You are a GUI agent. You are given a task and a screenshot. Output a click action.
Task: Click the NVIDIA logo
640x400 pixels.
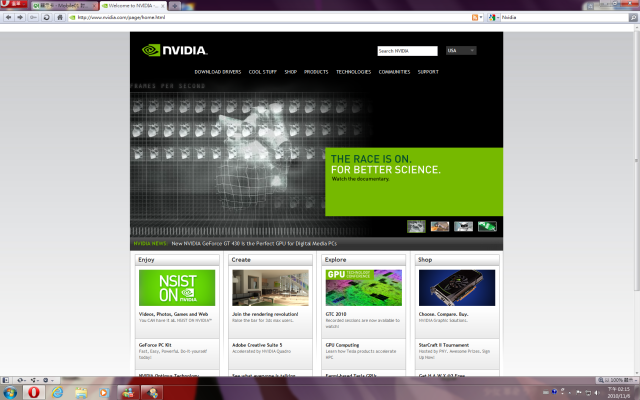(175, 50)
